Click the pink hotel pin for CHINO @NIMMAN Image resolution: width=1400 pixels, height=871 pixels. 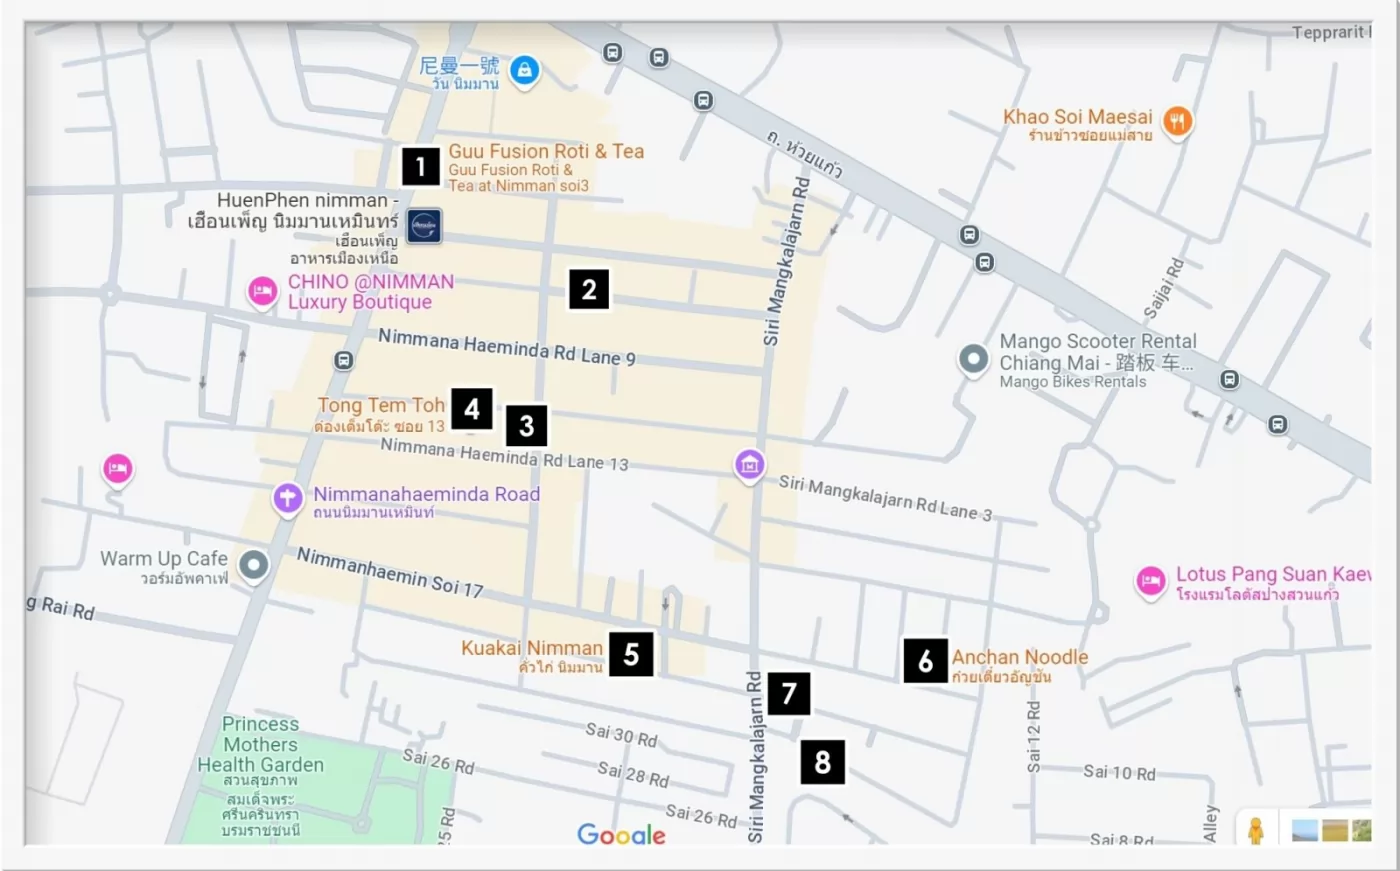coord(262,291)
